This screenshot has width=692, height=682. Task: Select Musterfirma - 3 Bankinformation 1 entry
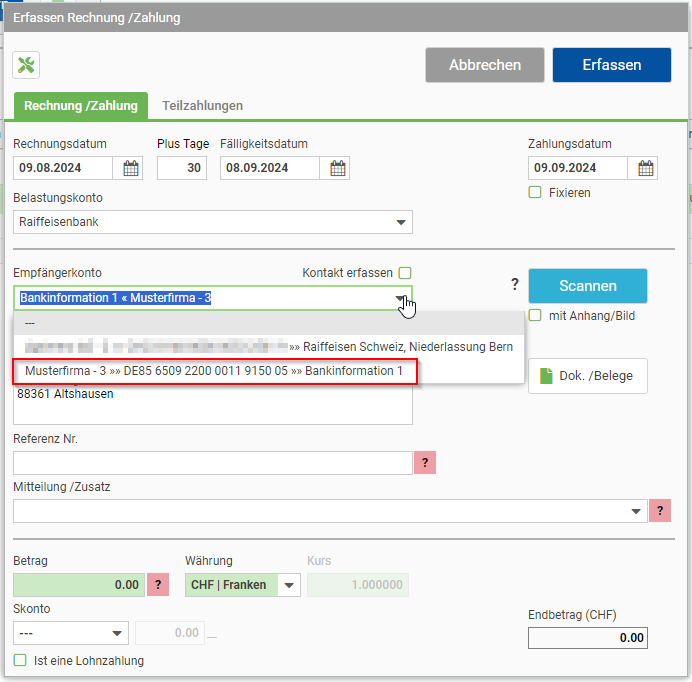click(x=214, y=371)
